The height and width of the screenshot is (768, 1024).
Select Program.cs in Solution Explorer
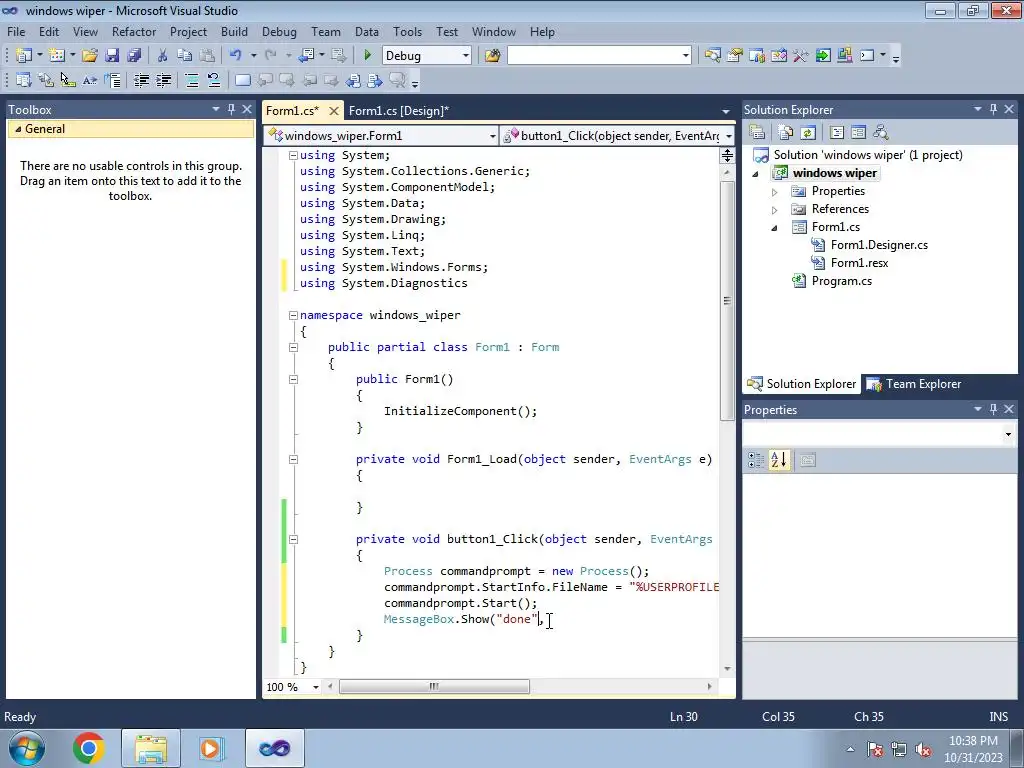(841, 281)
